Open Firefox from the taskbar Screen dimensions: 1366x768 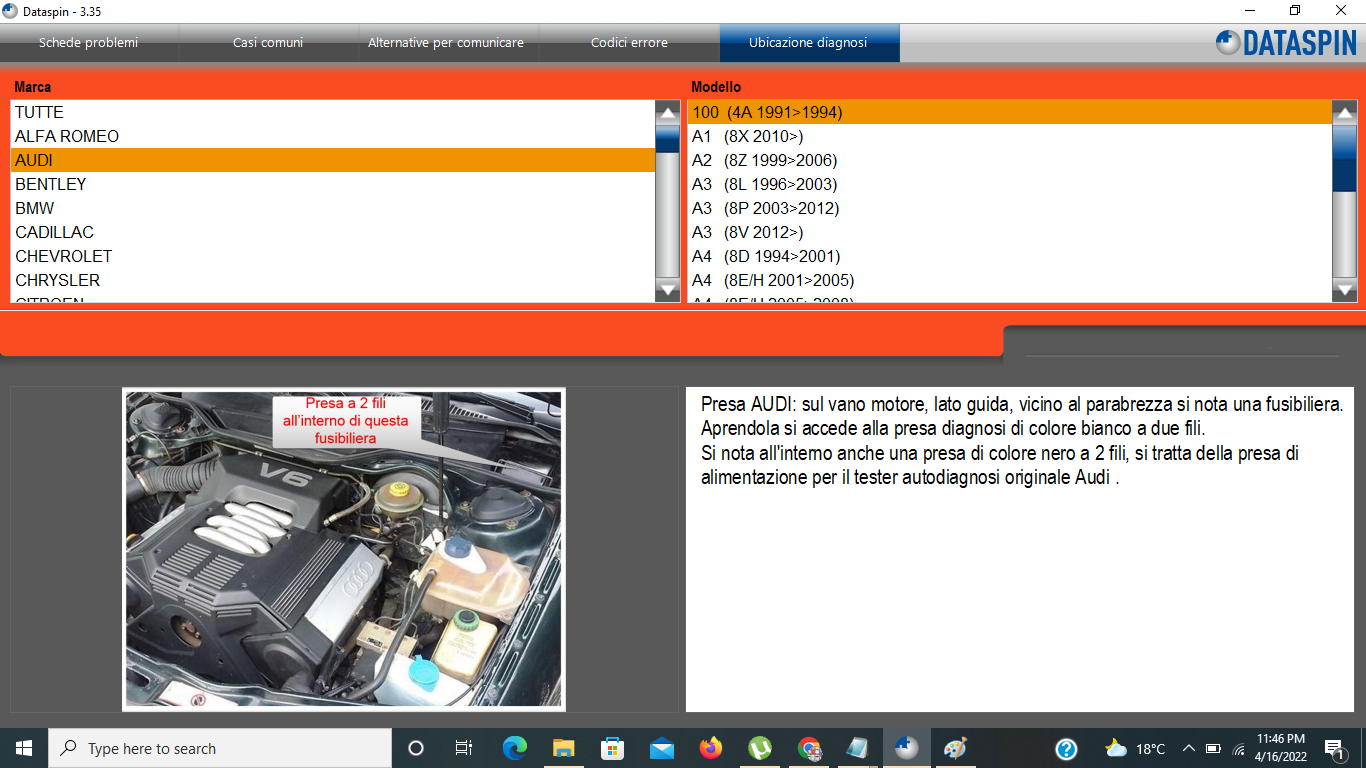[x=711, y=748]
